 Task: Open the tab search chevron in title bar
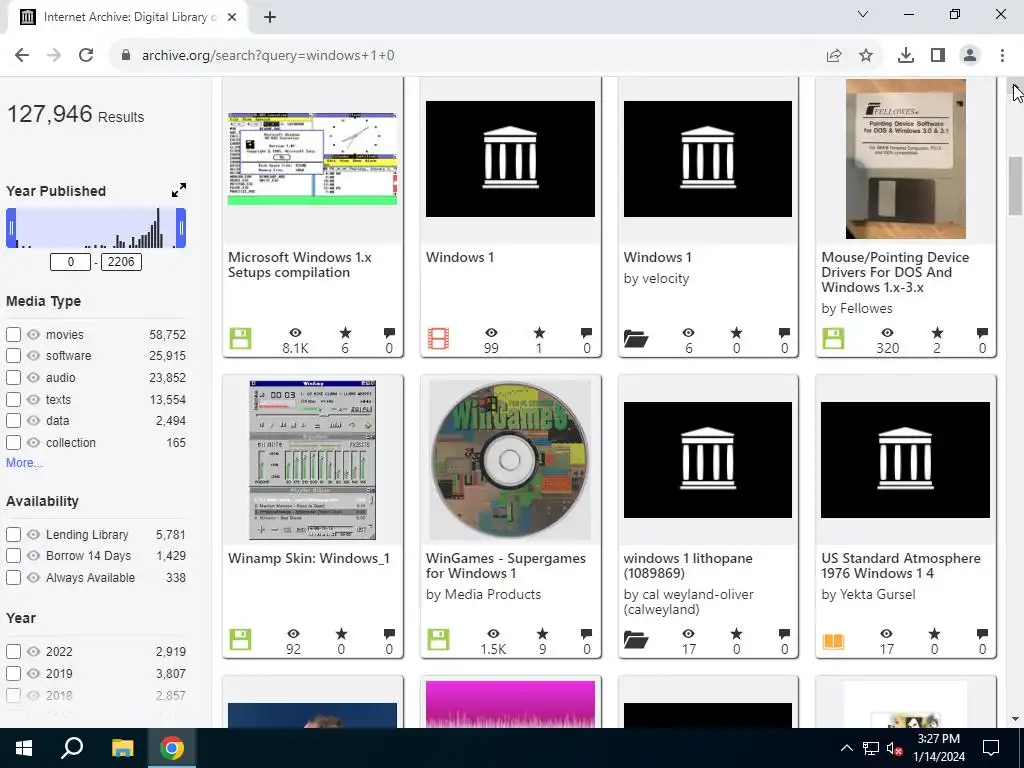point(863,14)
